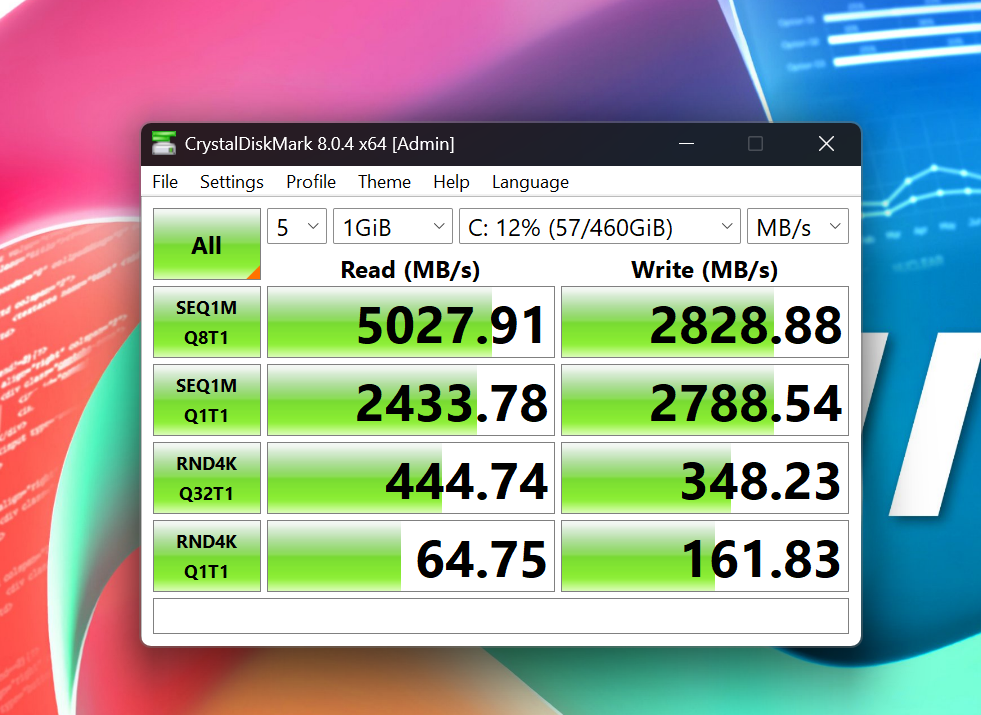Open the File menu
This screenshot has height=715, width=981.
165,182
